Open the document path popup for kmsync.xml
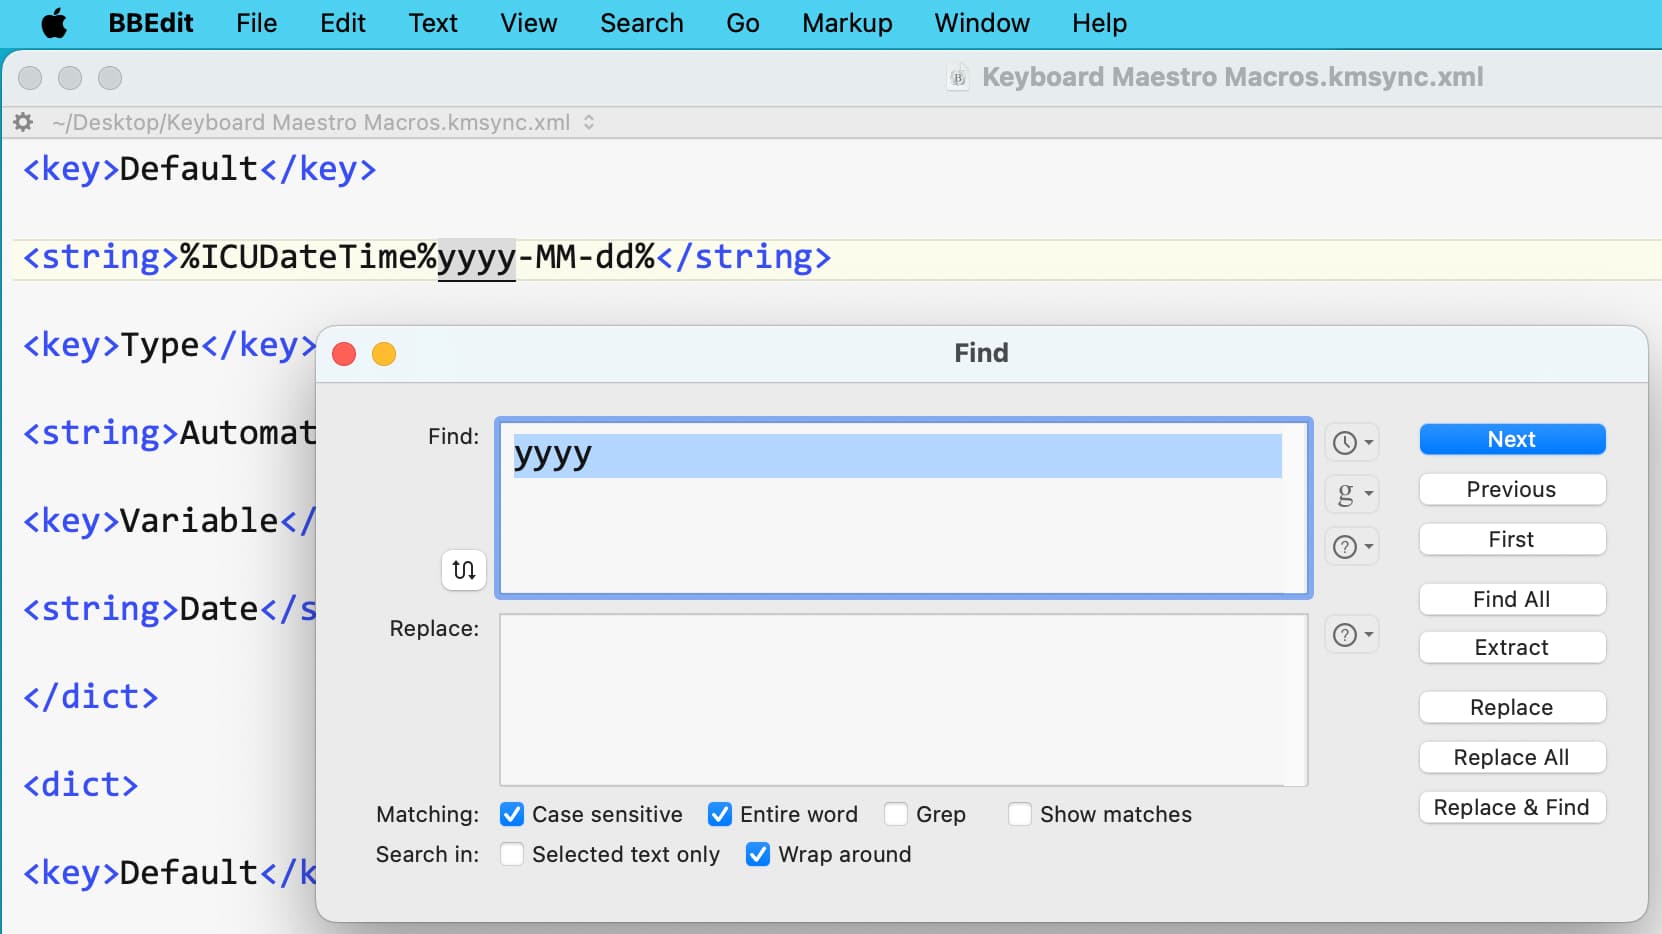 coord(323,122)
